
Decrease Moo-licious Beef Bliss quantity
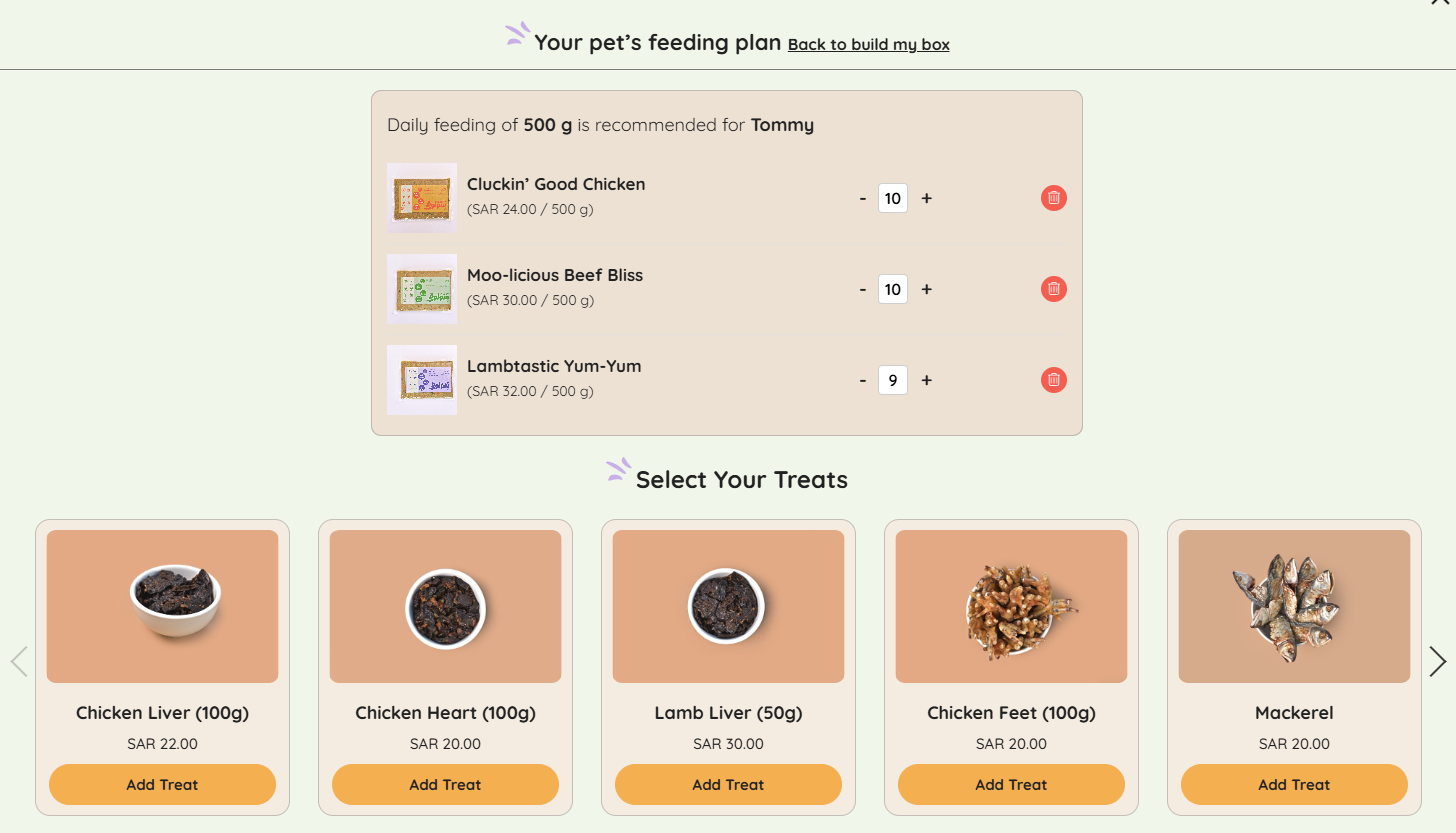[x=863, y=289]
